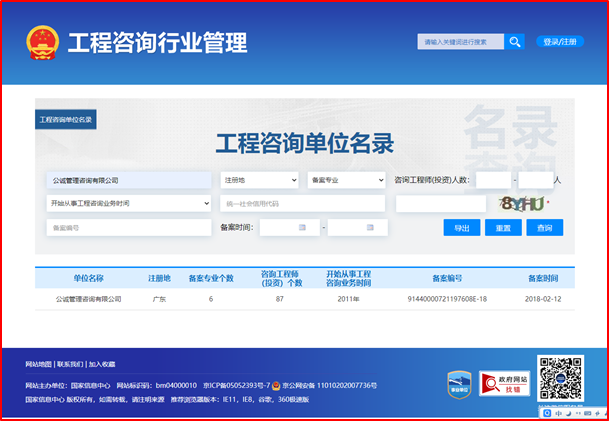Click the 查询 search button
This screenshot has width=609, height=421.
[544, 228]
